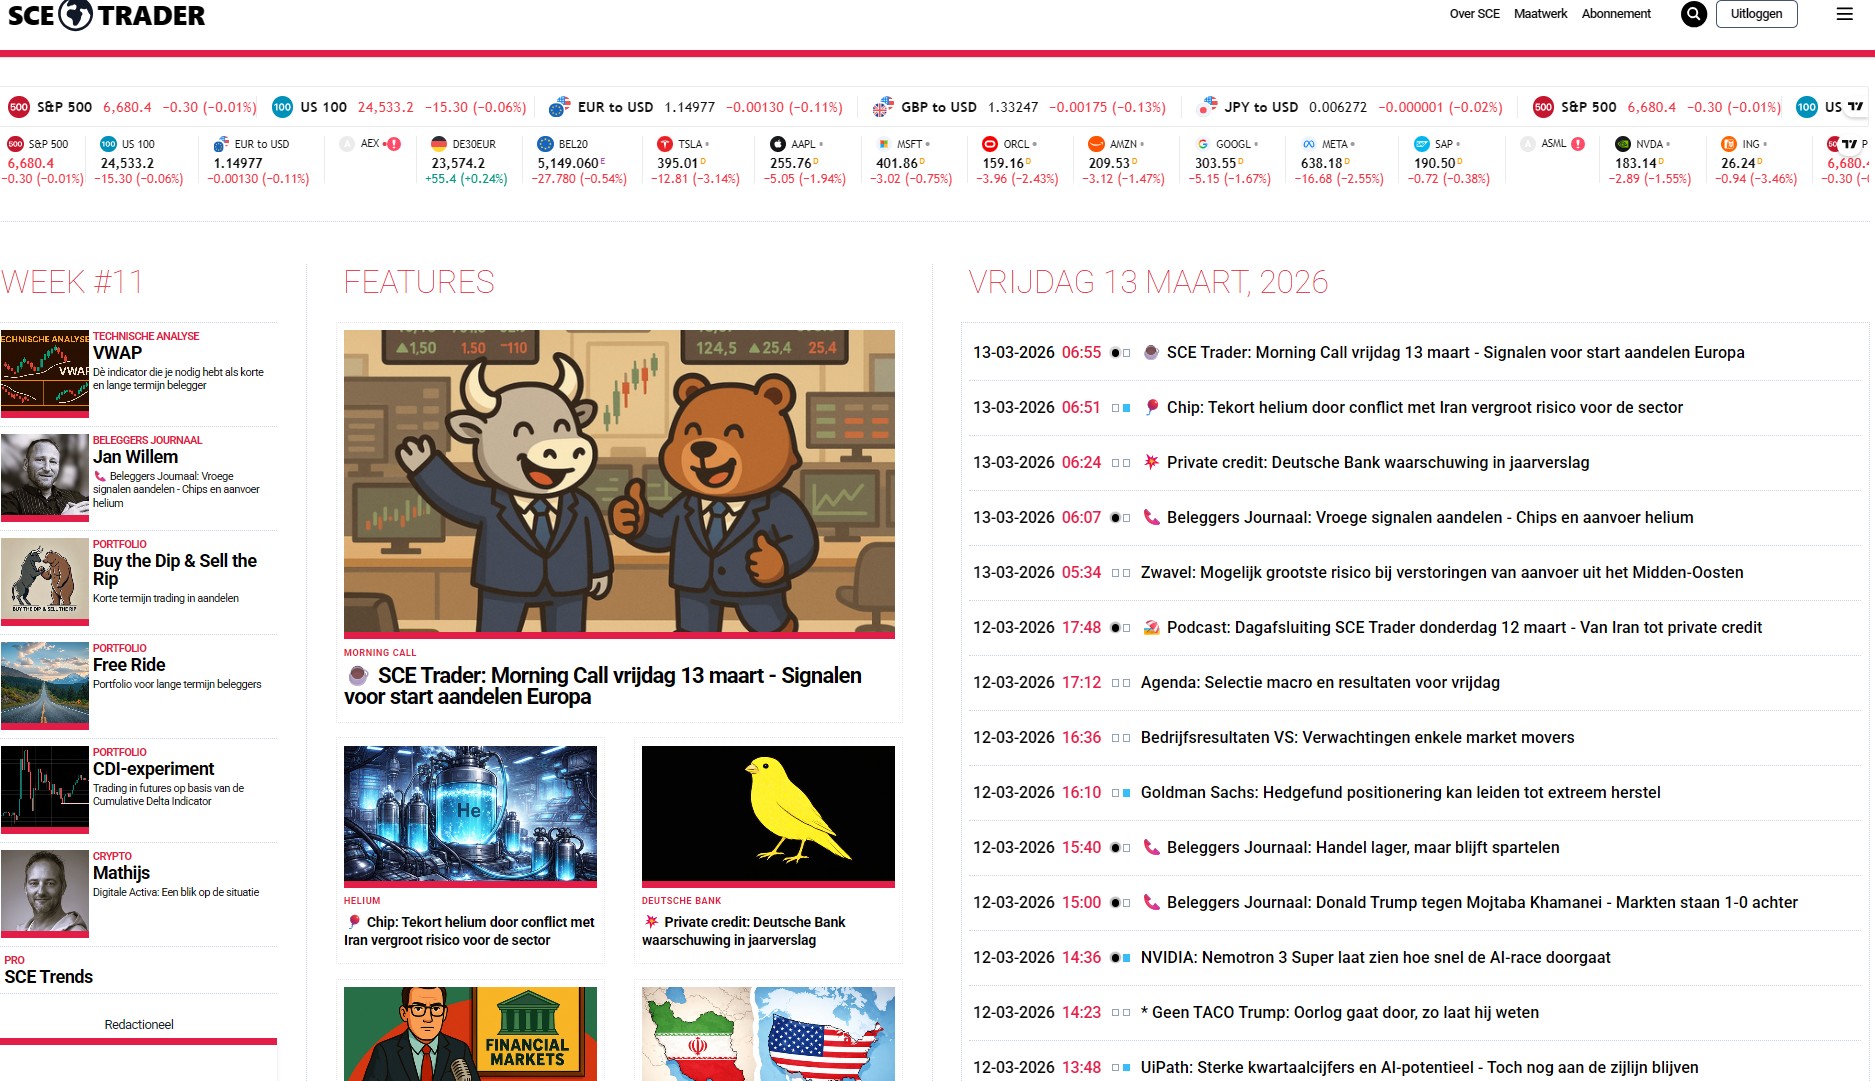This screenshot has width=1875, height=1081.
Task: Click the NVDA Nvidia logo icon
Action: pos(1623,144)
